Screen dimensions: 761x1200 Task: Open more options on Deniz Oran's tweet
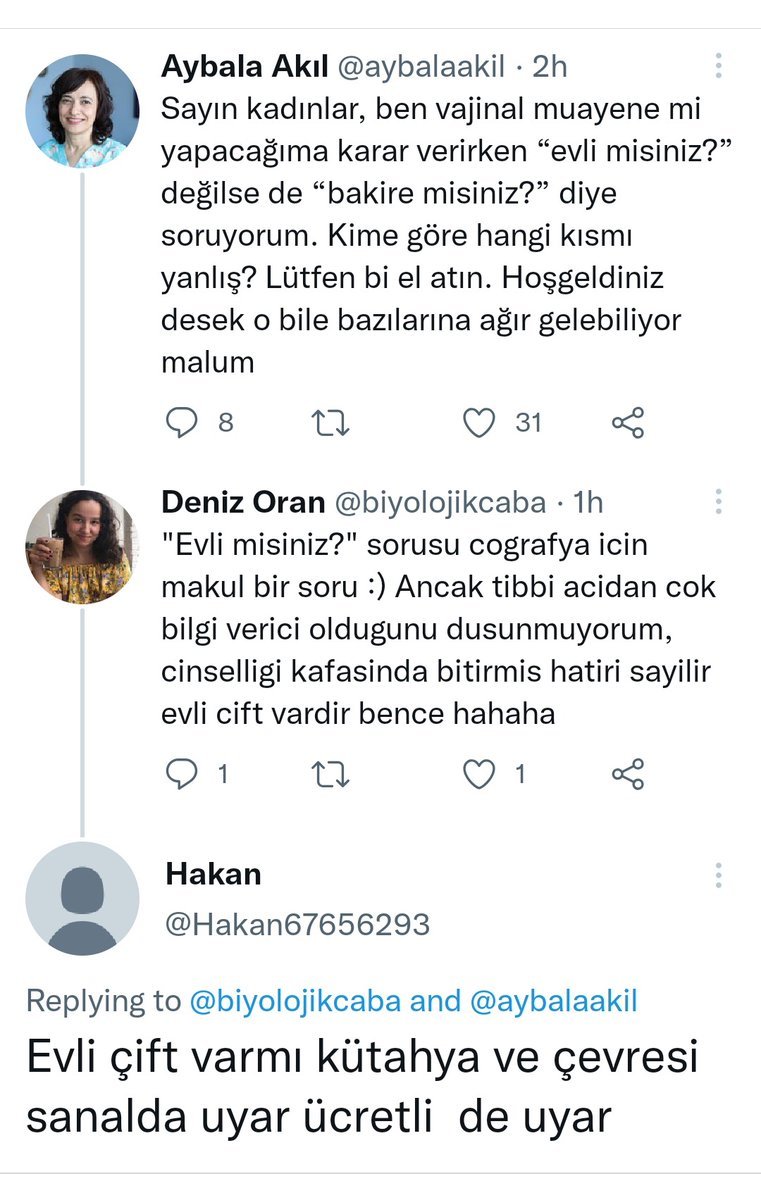click(x=719, y=501)
